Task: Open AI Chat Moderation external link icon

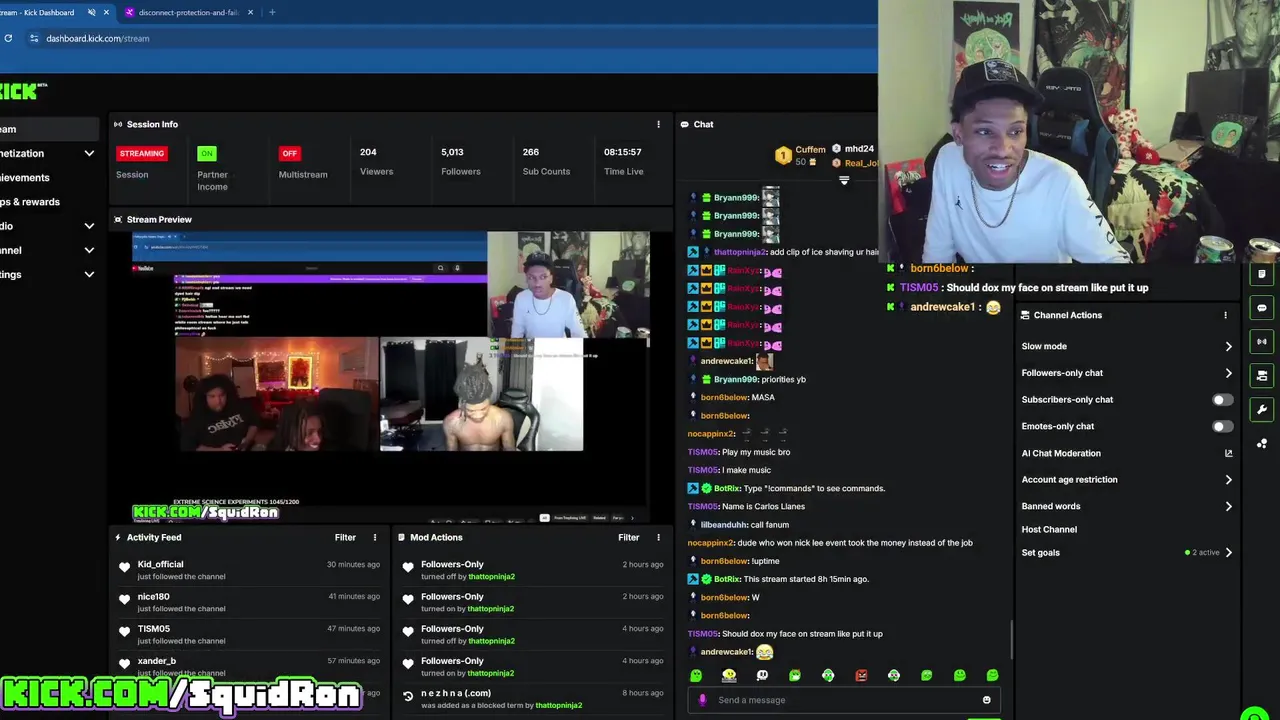Action: click(x=1228, y=453)
